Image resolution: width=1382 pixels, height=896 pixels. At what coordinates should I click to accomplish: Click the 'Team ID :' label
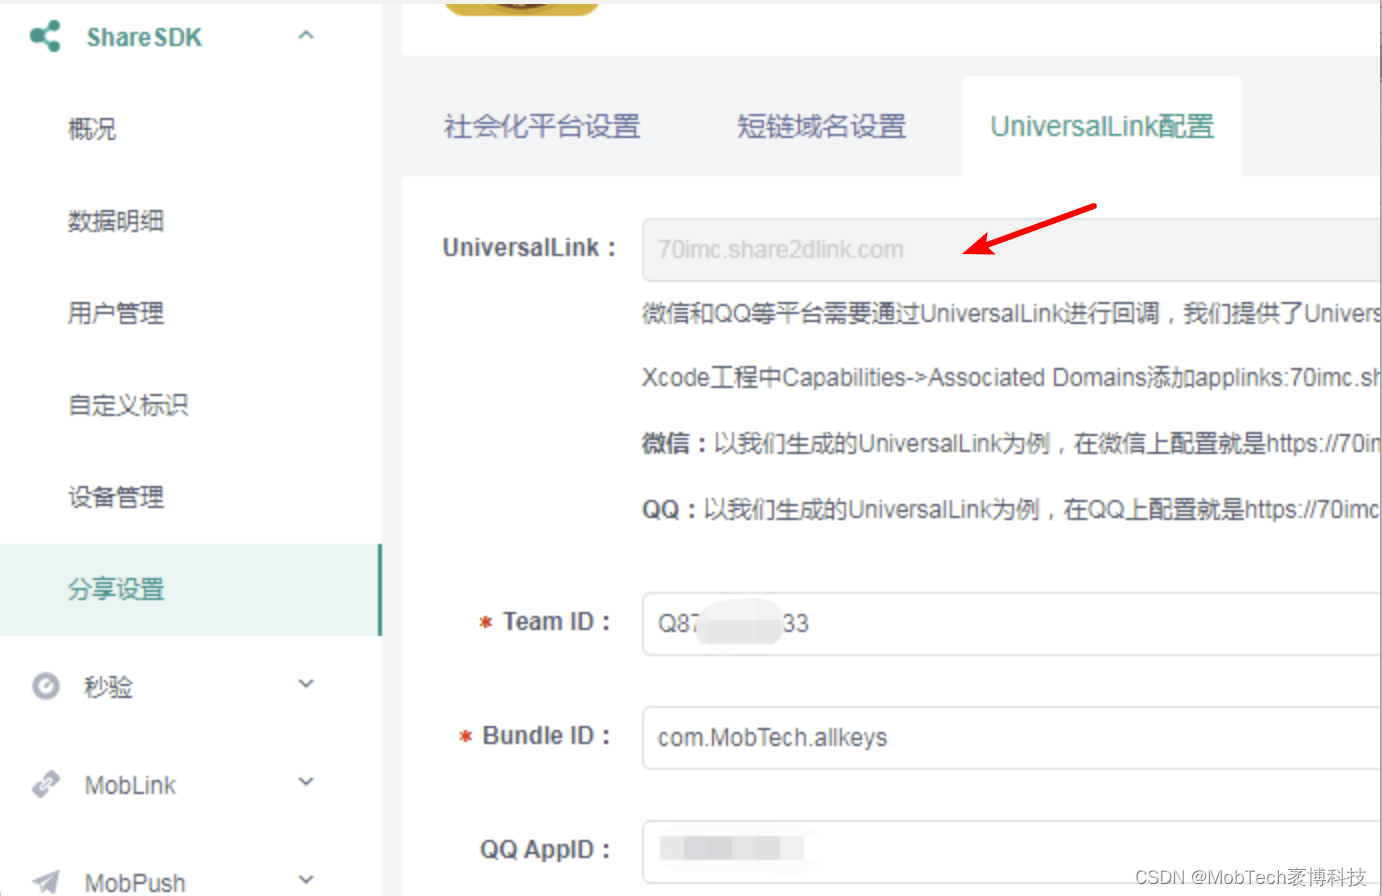tap(556, 622)
